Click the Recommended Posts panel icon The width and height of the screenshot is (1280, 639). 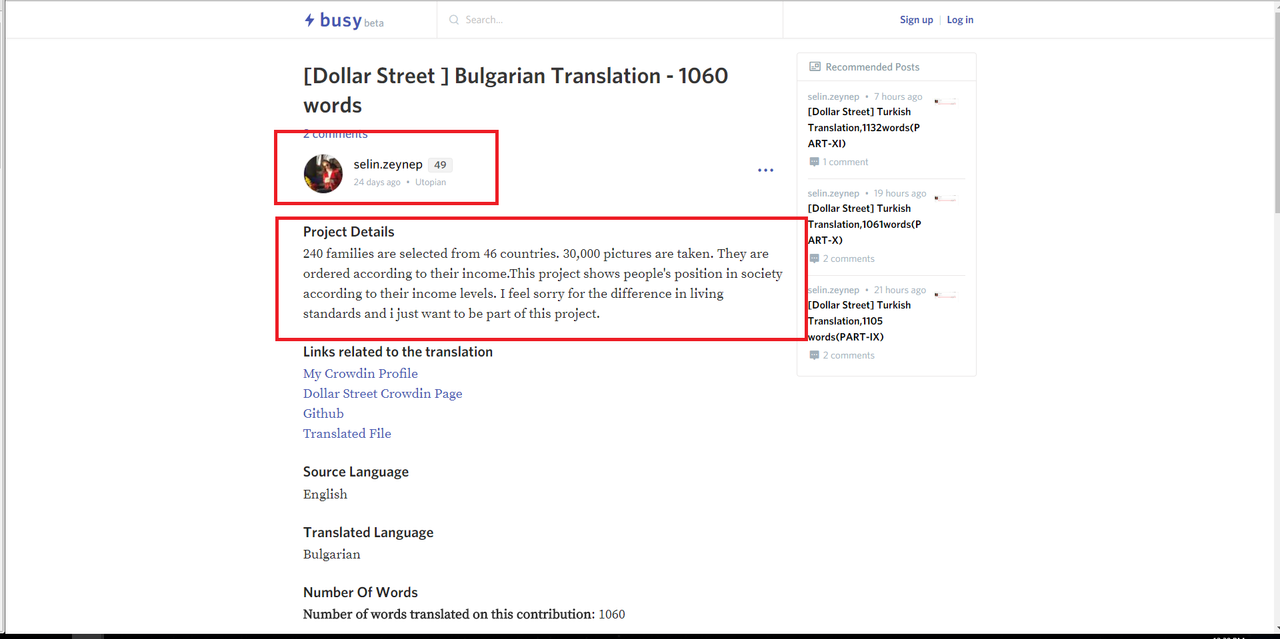[814, 67]
